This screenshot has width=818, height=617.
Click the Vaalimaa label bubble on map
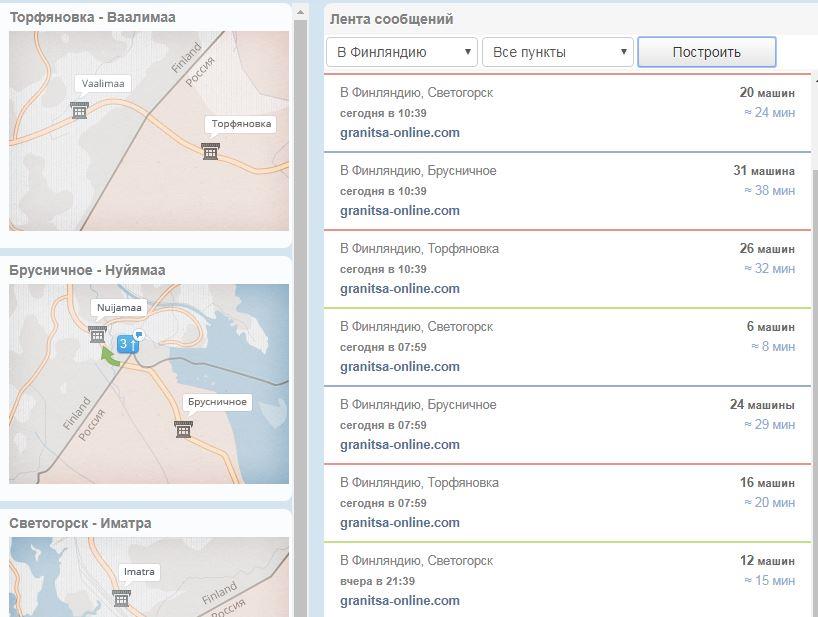point(103,84)
